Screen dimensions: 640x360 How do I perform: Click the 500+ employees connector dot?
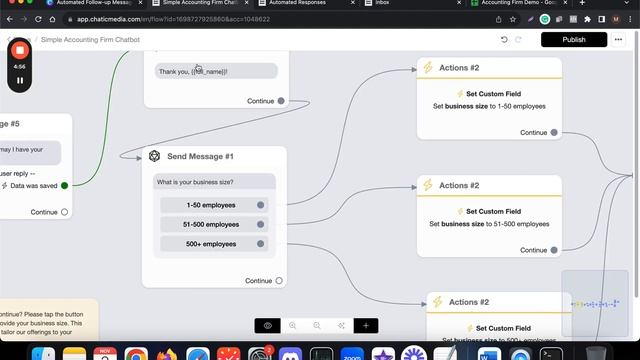tap(260, 244)
